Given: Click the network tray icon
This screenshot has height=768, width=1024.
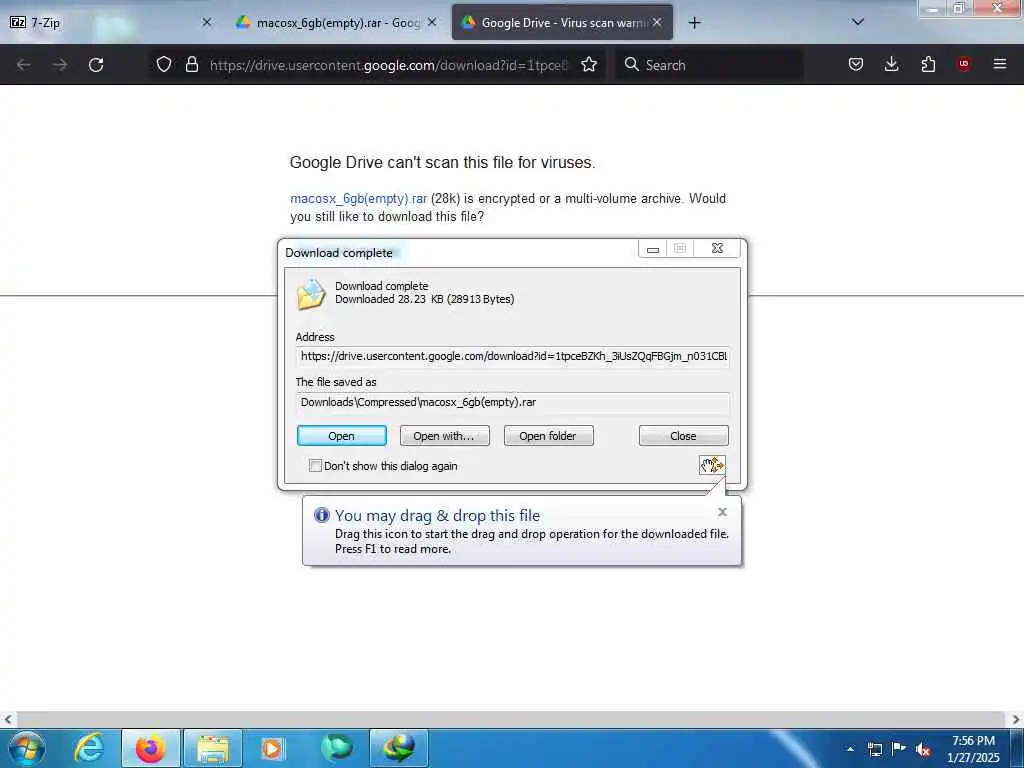Looking at the screenshot, I should pos(874,750).
